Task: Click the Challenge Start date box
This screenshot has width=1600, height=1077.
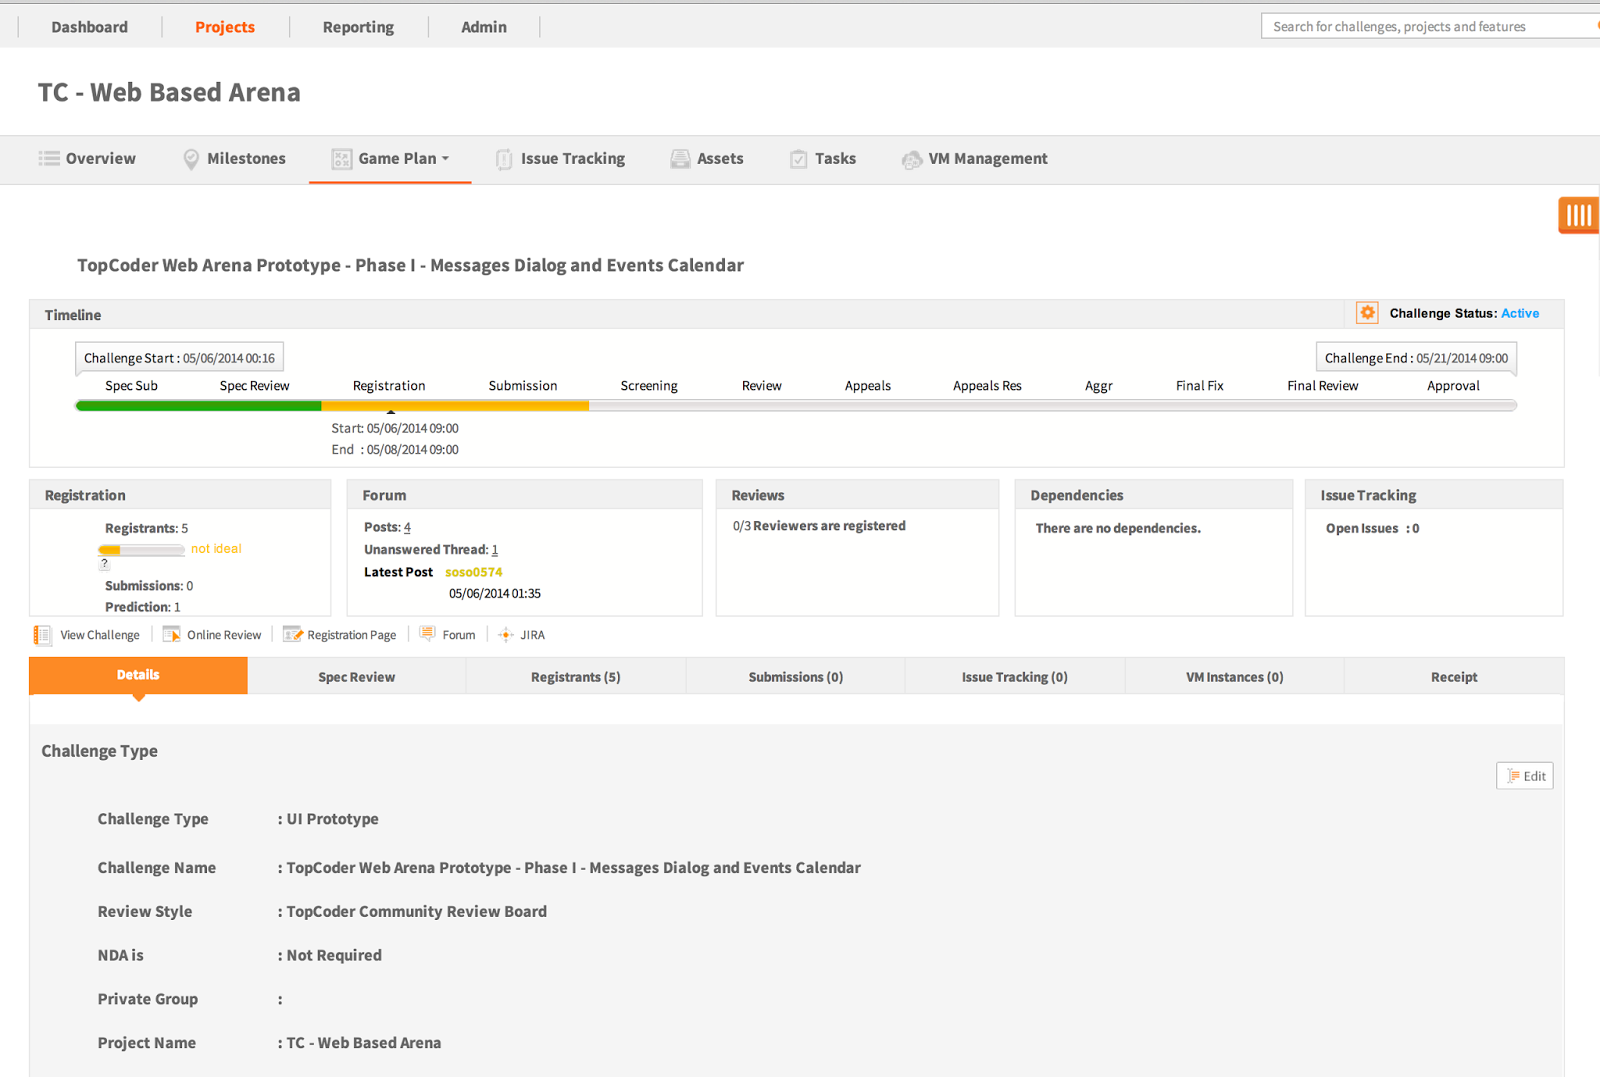Action: 179,358
